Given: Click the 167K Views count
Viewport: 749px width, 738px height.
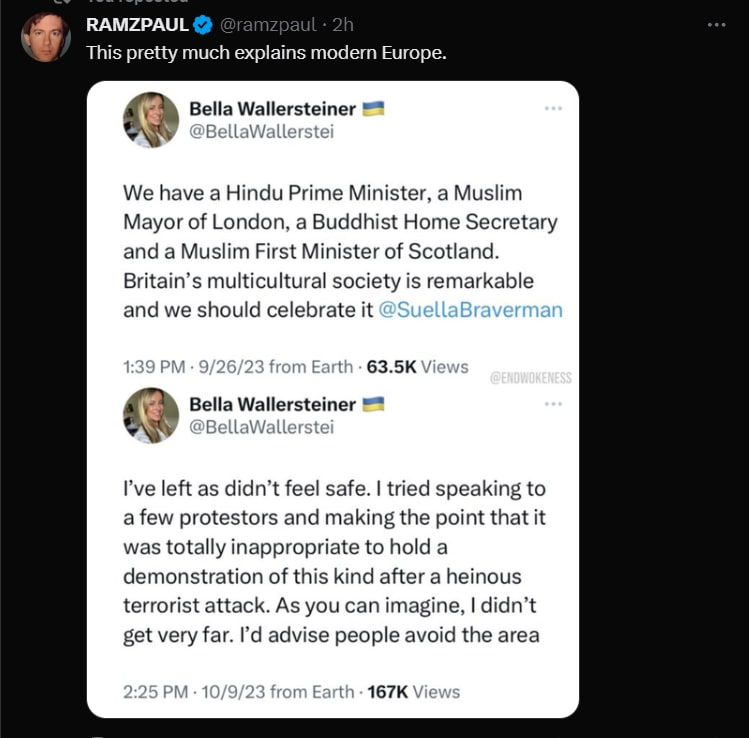Looking at the screenshot, I should point(413,691).
